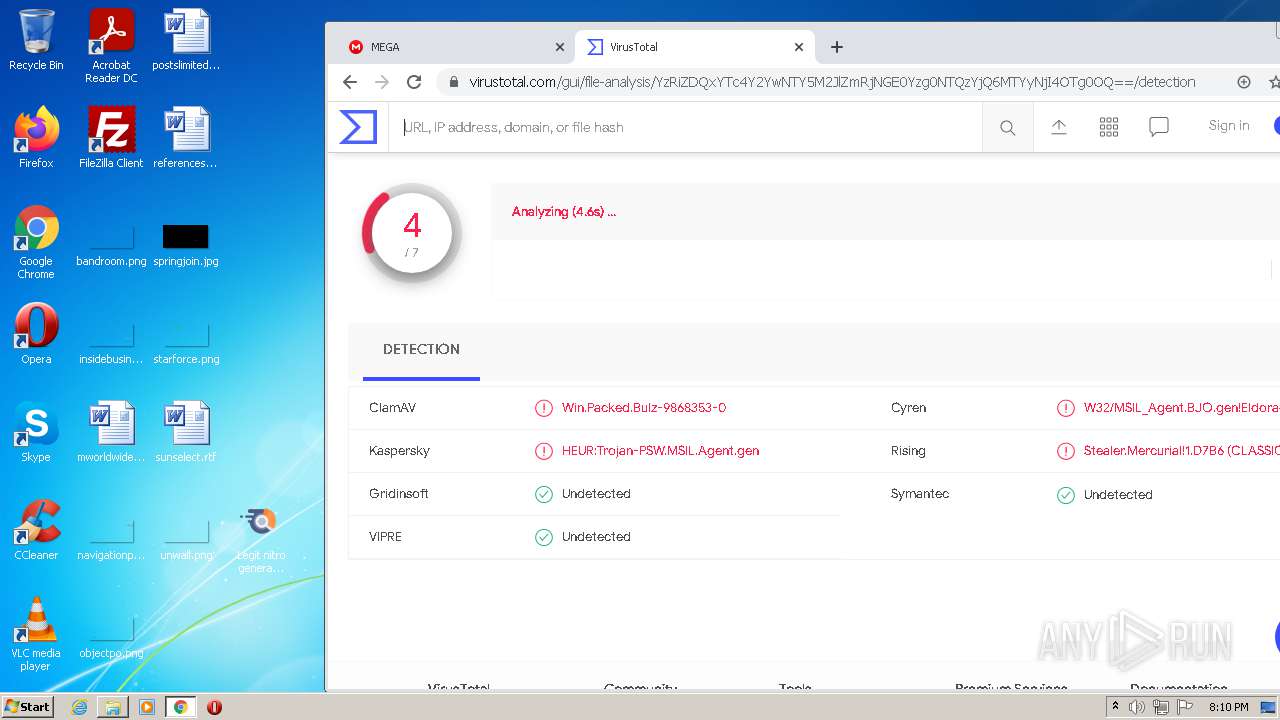1280x720 pixels.
Task: Click Gridinsoft Undetected result
Action: pos(596,494)
